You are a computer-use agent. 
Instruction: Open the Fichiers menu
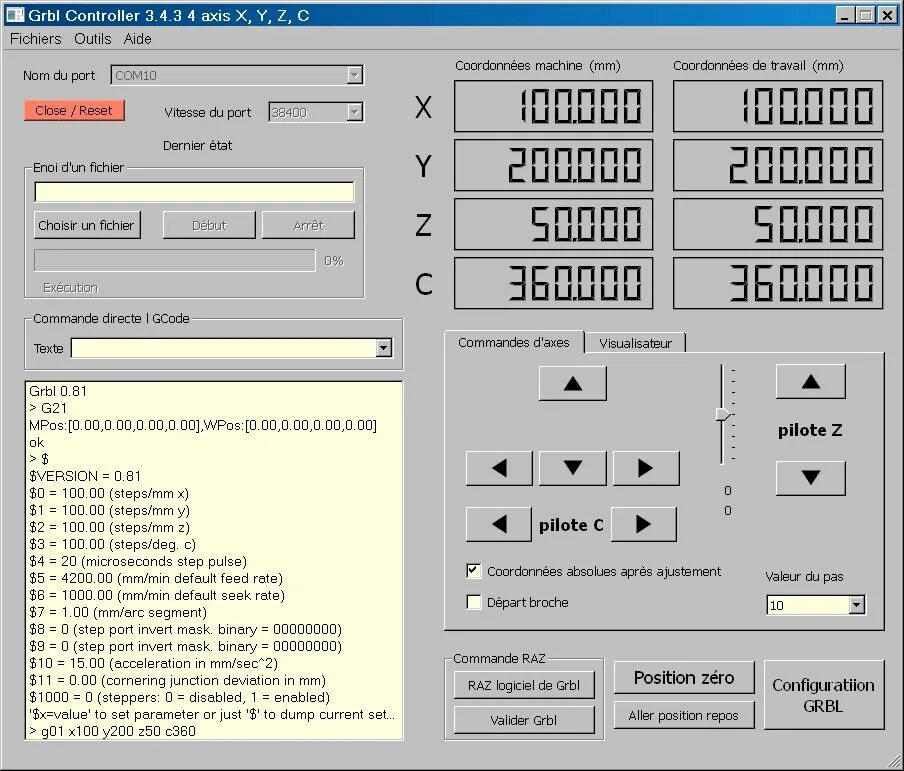point(36,39)
